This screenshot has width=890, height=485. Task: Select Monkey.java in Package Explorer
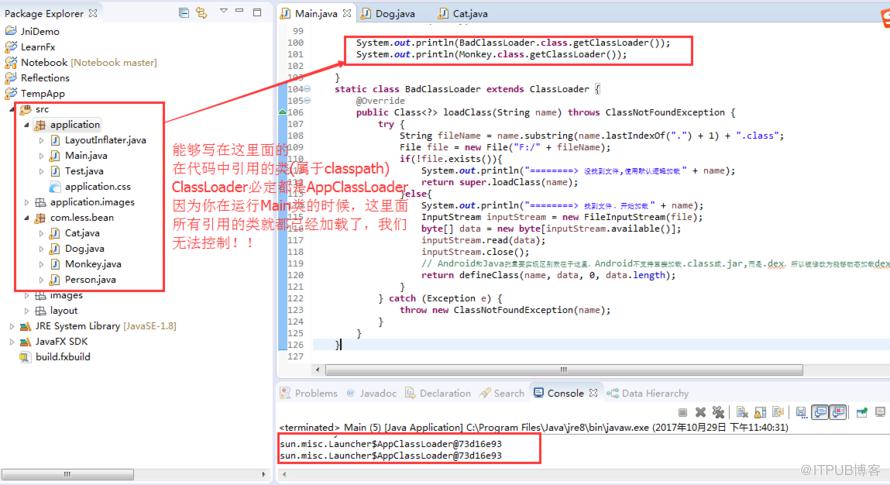pos(85,264)
